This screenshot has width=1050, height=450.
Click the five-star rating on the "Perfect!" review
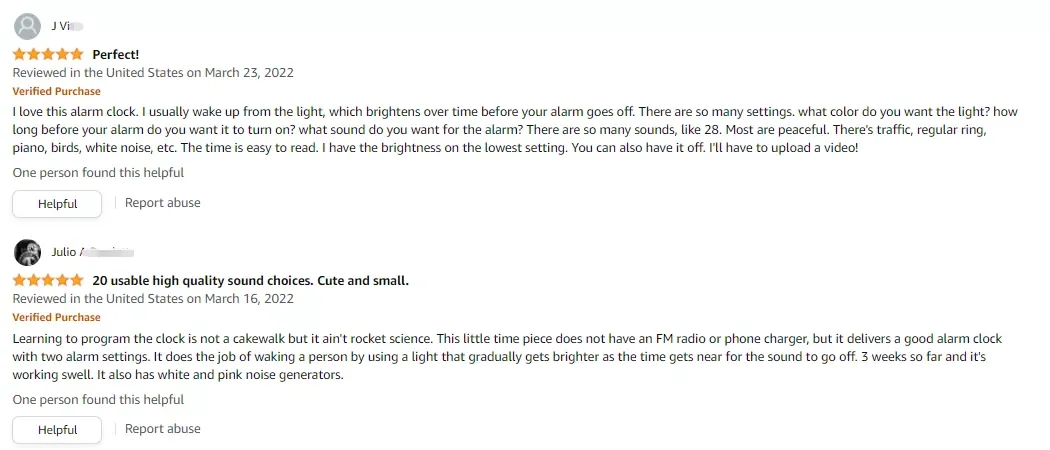[48, 54]
